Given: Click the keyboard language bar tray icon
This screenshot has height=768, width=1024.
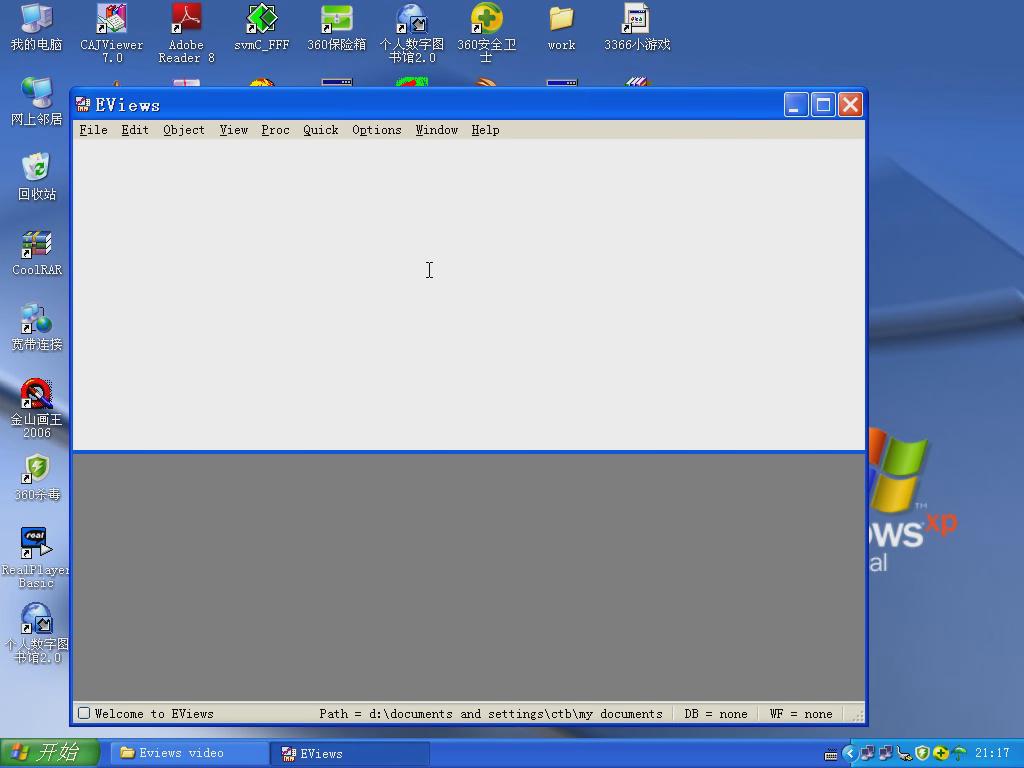Looking at the screenshot, I should pos(831,754).
